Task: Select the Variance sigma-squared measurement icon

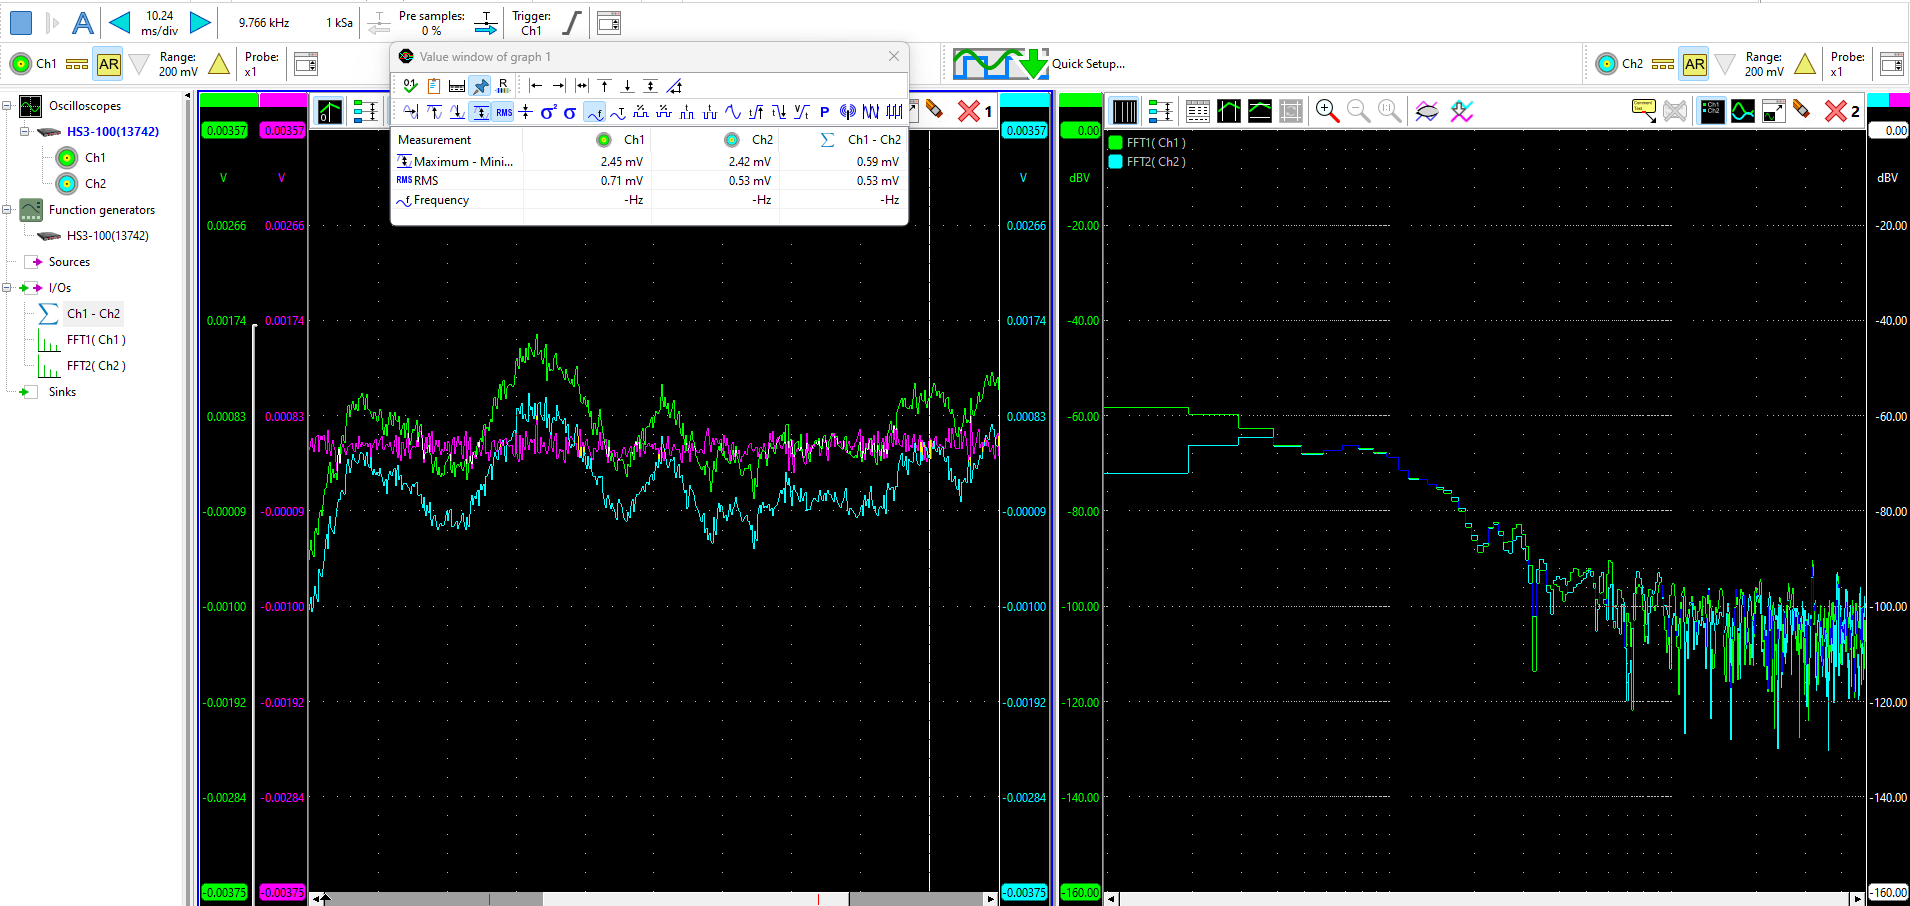Action: [548, 112]
